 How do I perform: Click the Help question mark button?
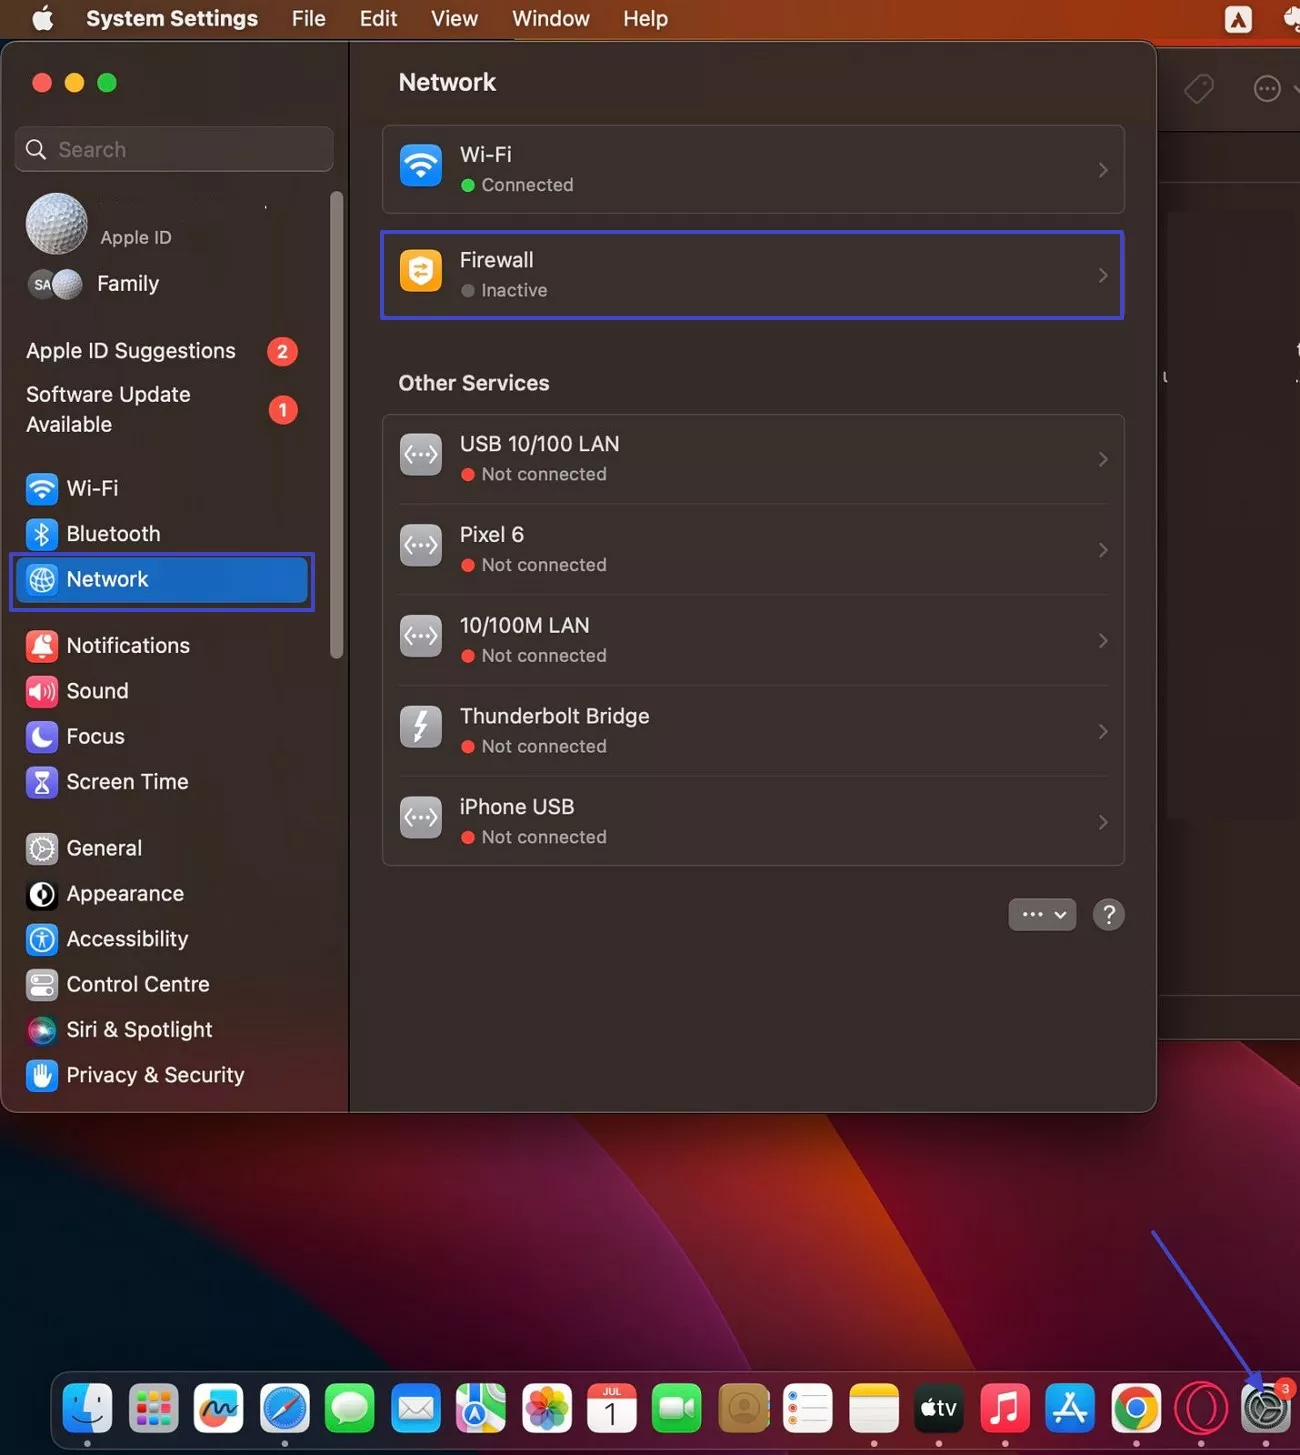coord(1108,914)
